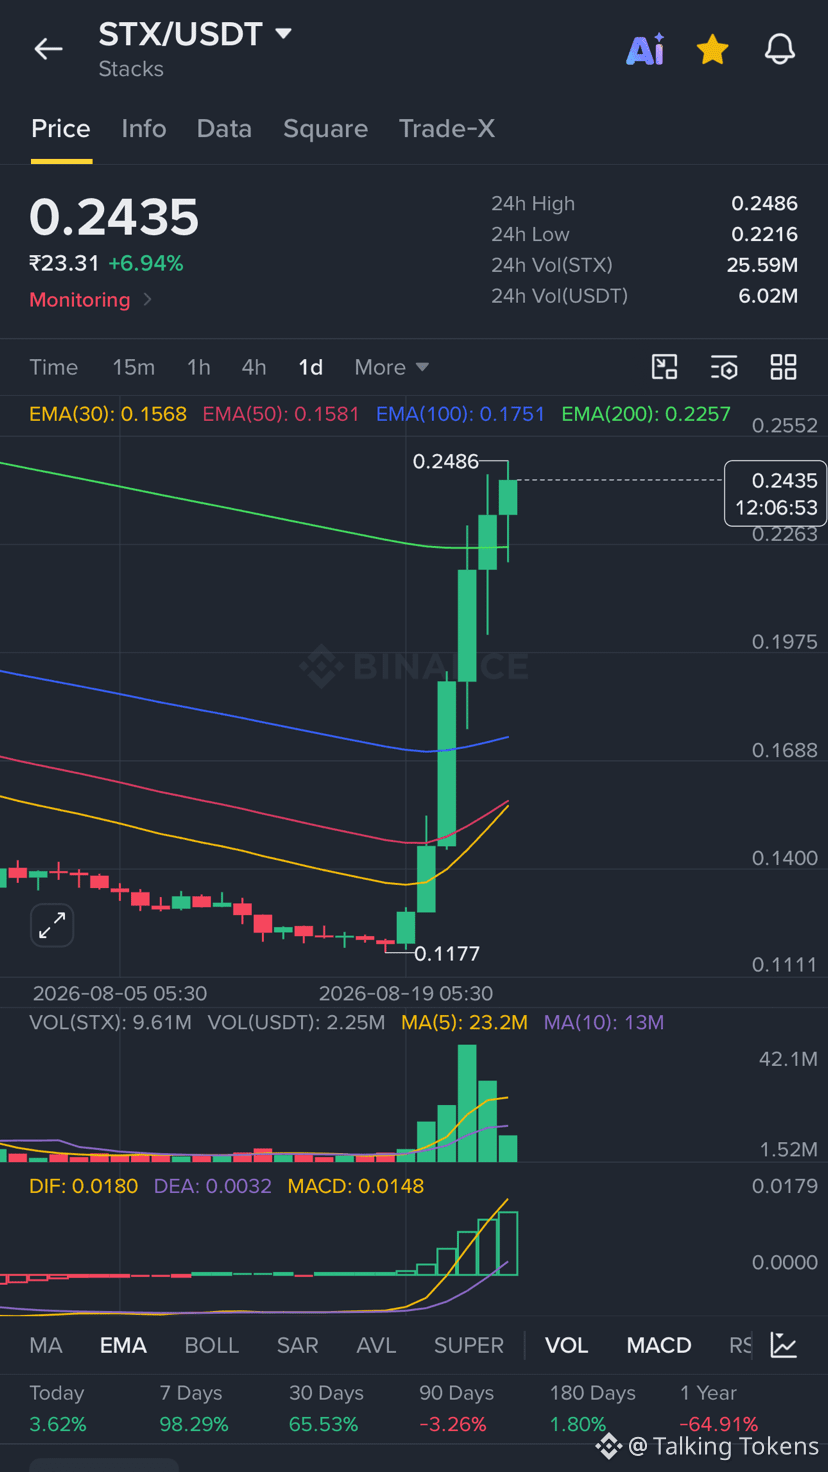Enable the BOLL indicator
828x1472 pixels.
tap(212, 1345)
